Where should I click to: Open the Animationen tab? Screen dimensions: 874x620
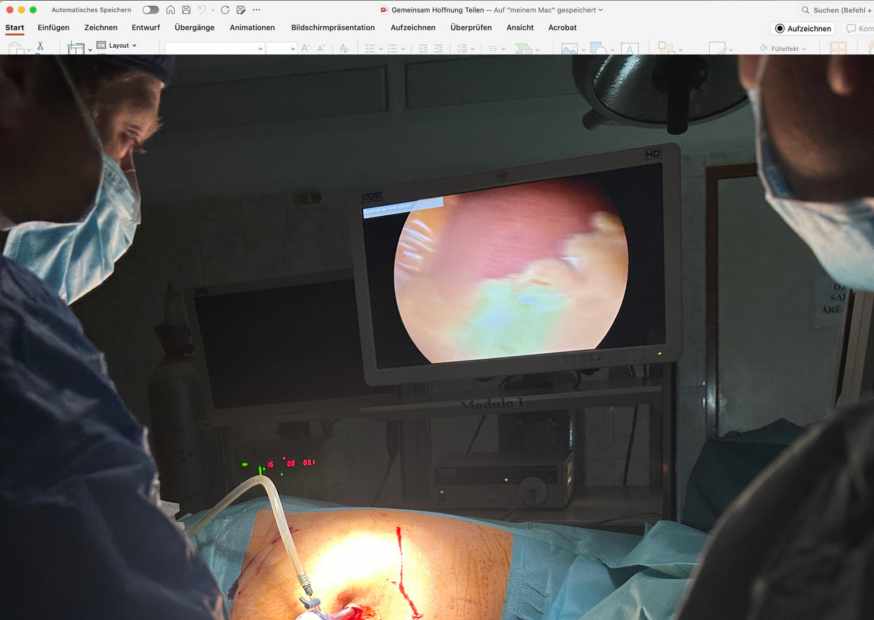click(x=252, y=27)
